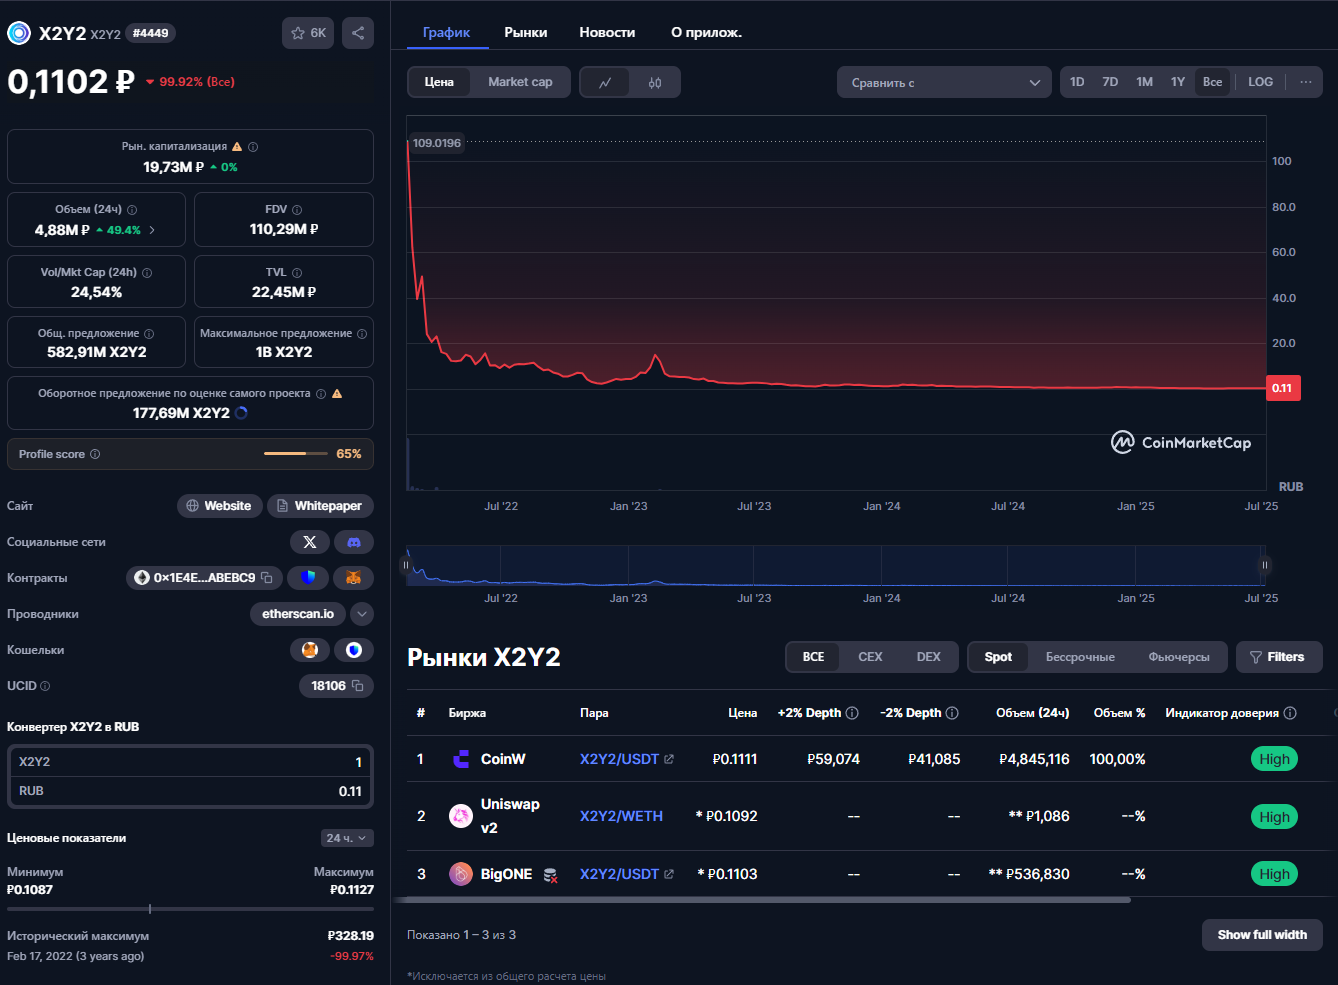Click market cap warning triangle icon
This screenshot has height=985, width=1338.
[237, 146]
